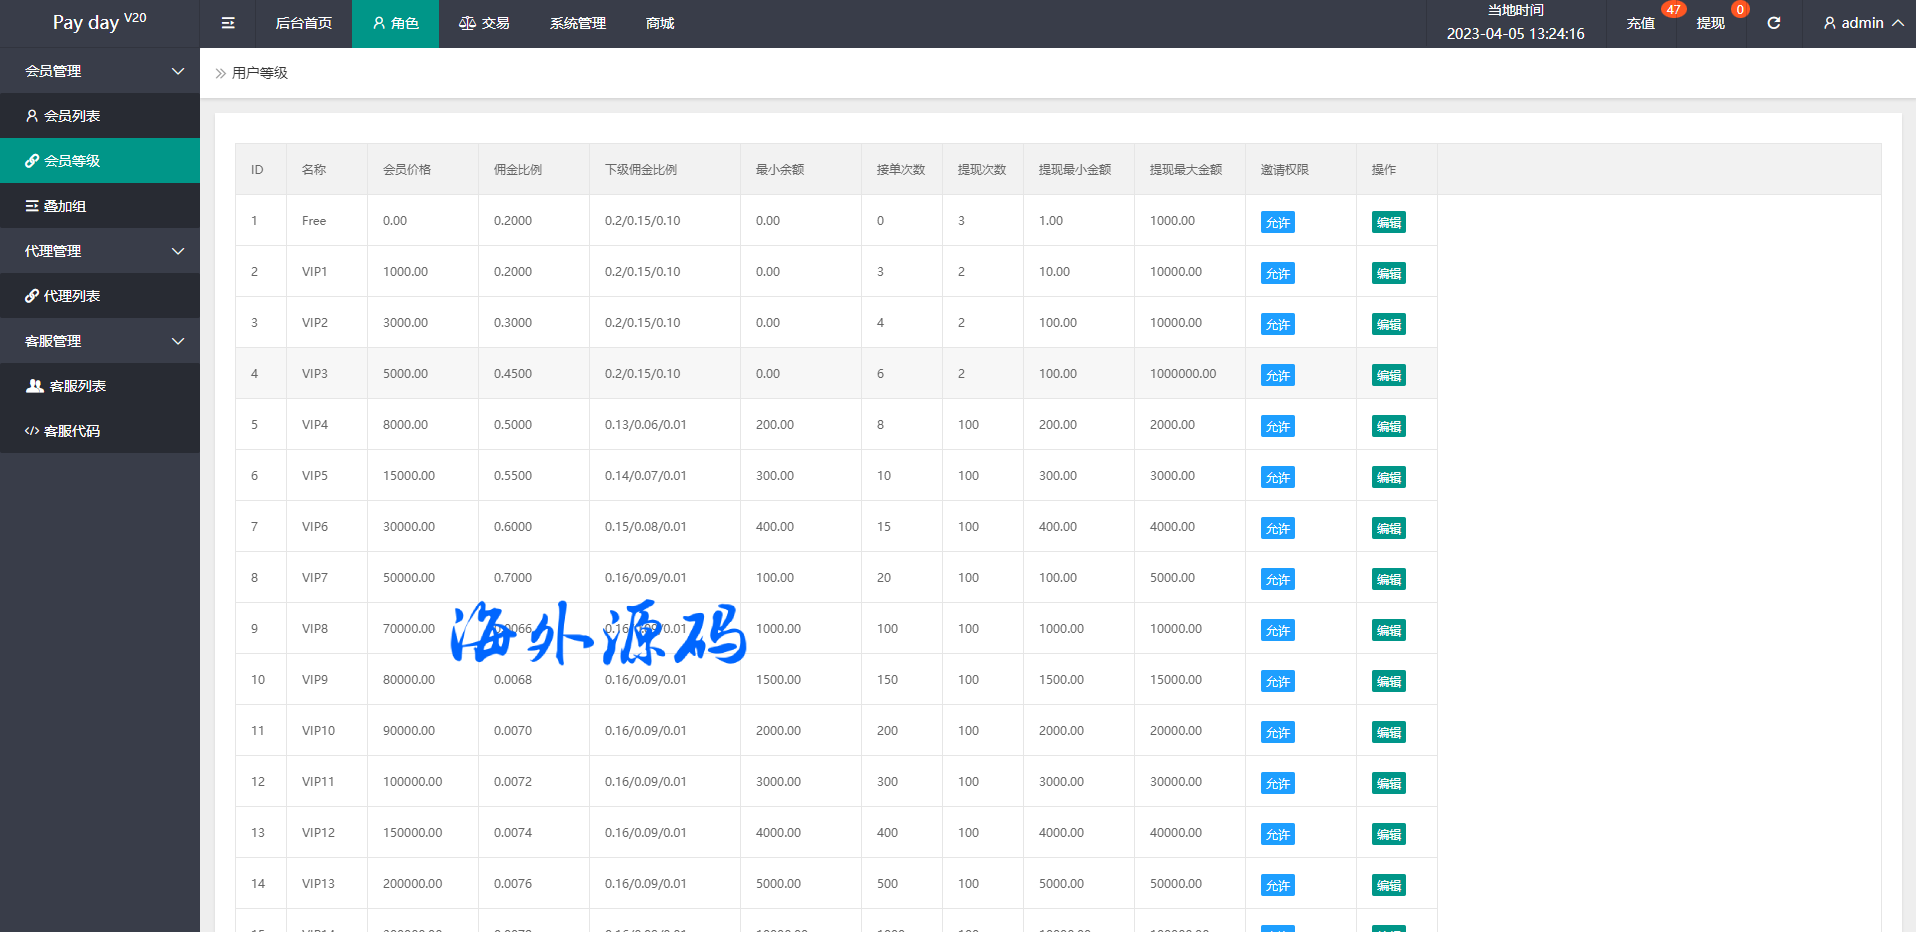Open the 系统管理 top menu
Viewport: 1916px width, 932px height.
coord(577,23)
